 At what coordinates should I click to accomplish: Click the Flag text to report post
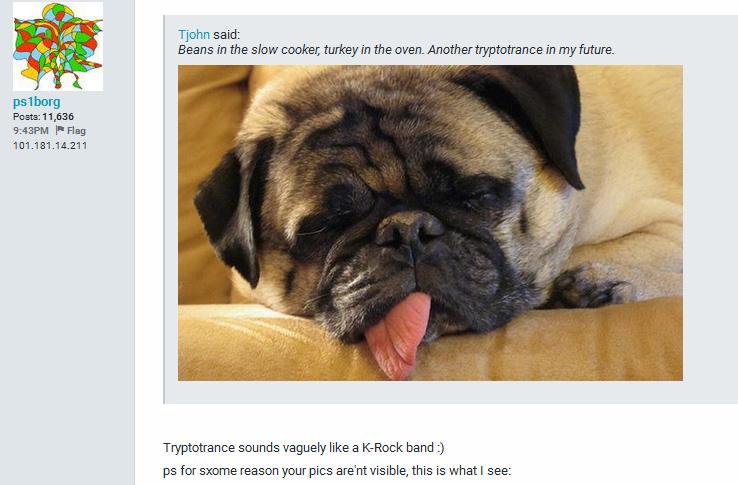(x=76, y=130)
